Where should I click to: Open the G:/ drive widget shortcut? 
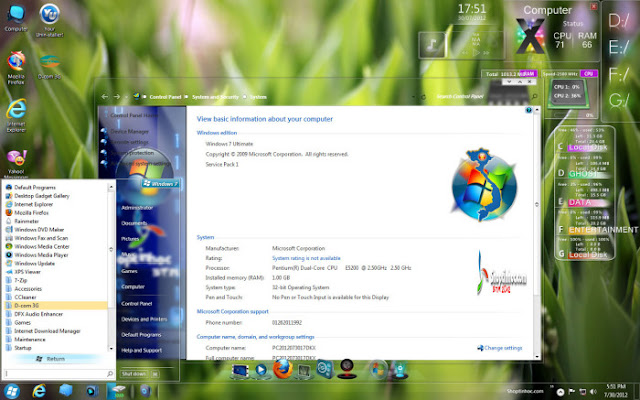click(619, 100)
